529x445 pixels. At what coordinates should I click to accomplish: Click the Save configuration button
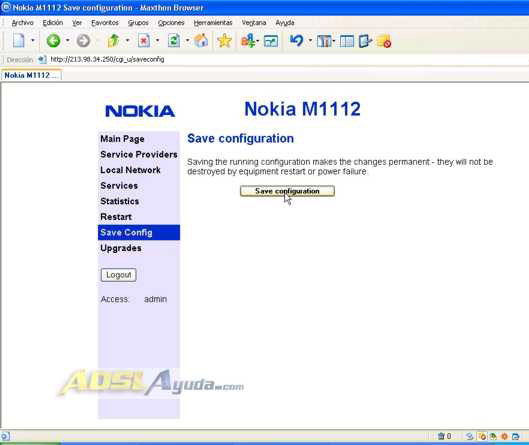(x=287, y=191)
